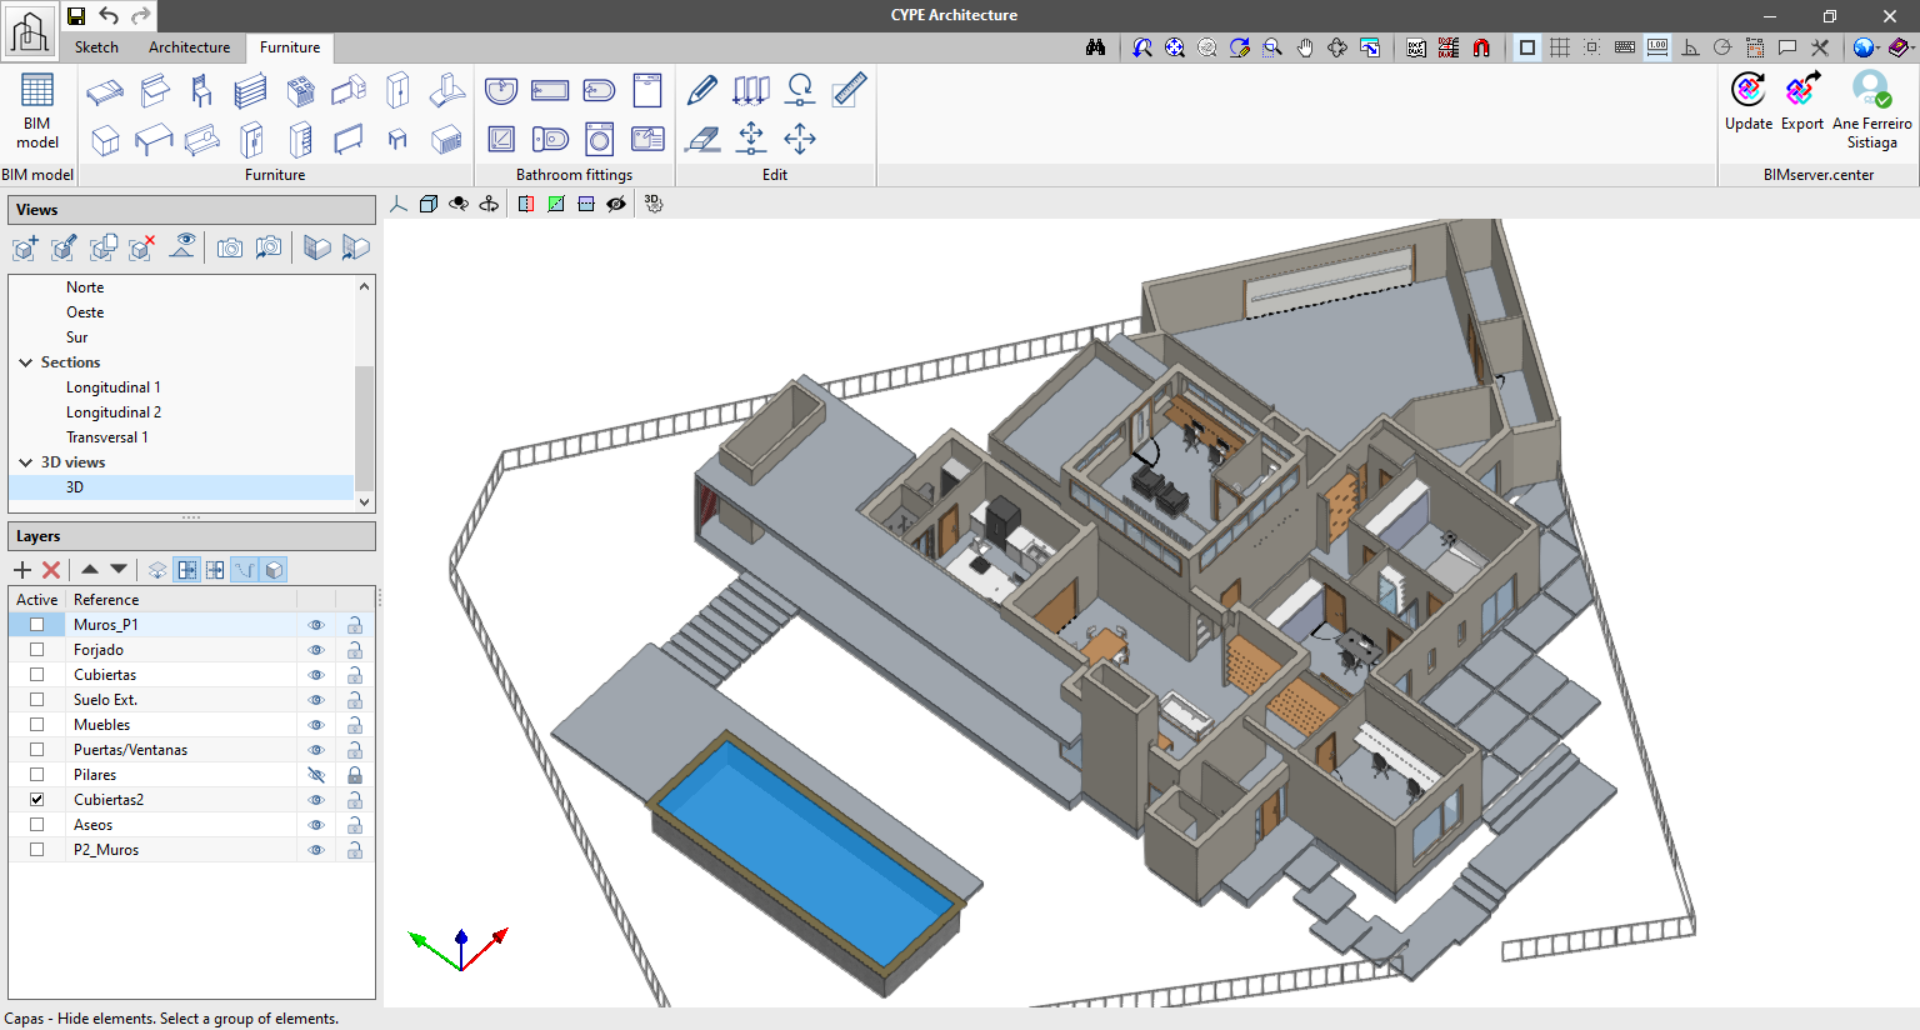Open the Sketch tab

click(x=96, y=47)
